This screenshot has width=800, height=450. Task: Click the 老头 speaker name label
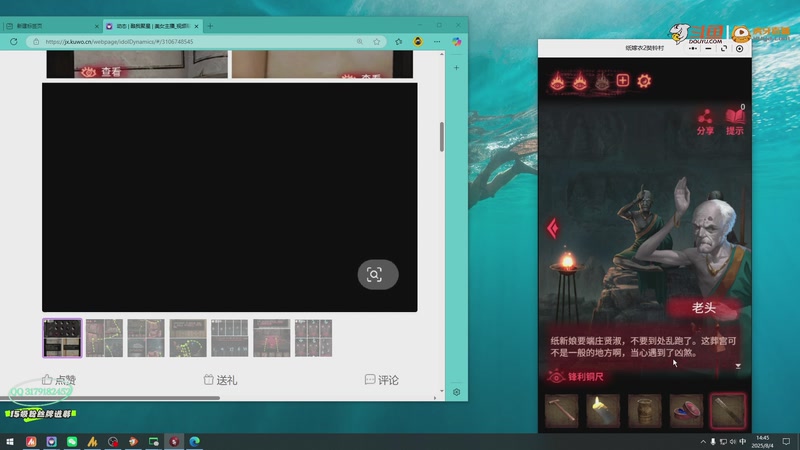[x=704, y=308]
